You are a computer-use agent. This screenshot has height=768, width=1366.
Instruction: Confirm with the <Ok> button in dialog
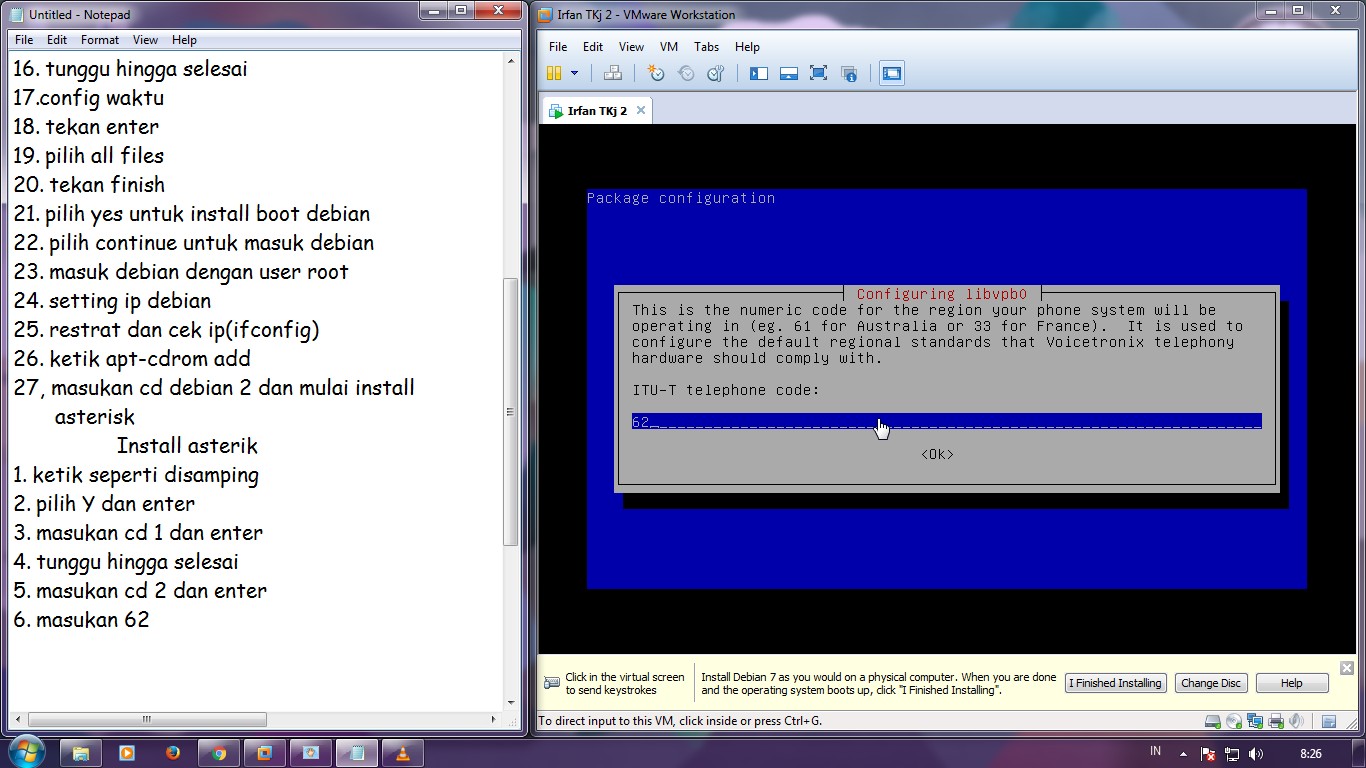[937, 454]
